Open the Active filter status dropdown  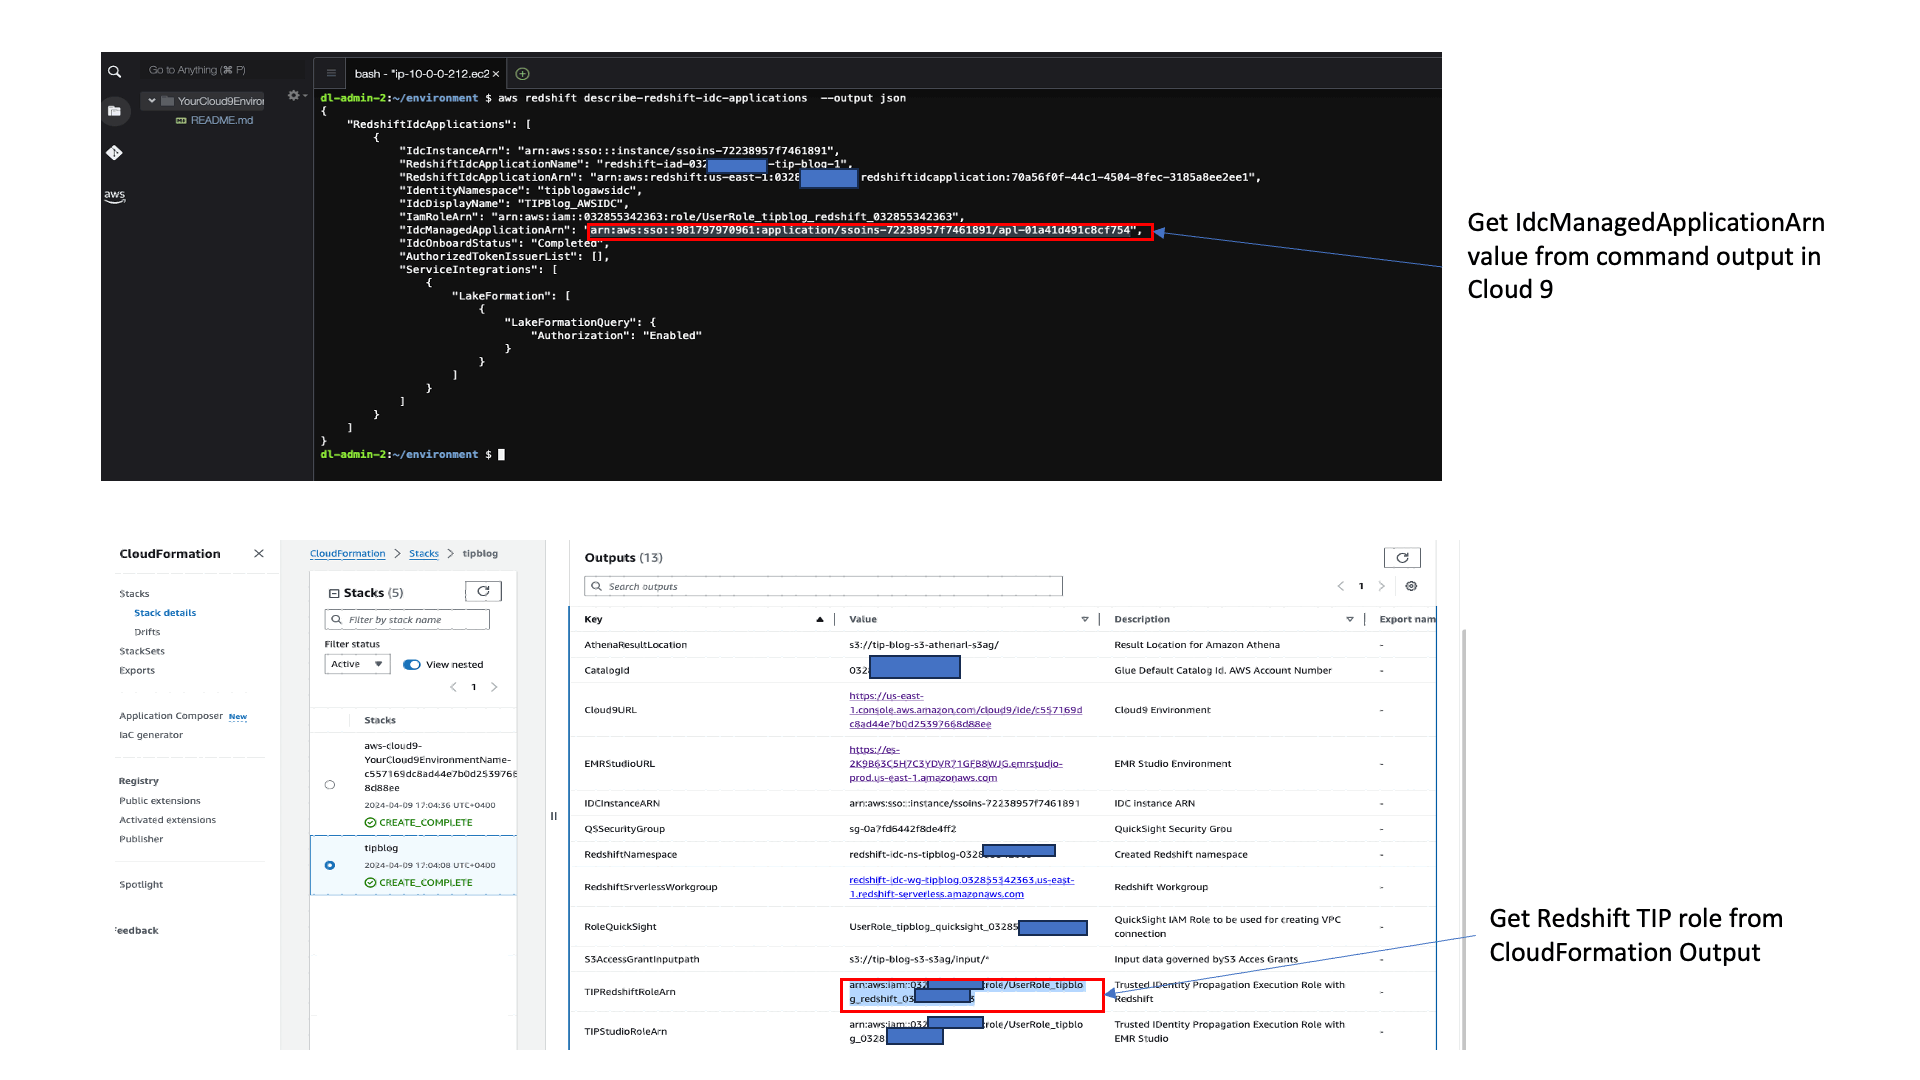coord(357,665)
